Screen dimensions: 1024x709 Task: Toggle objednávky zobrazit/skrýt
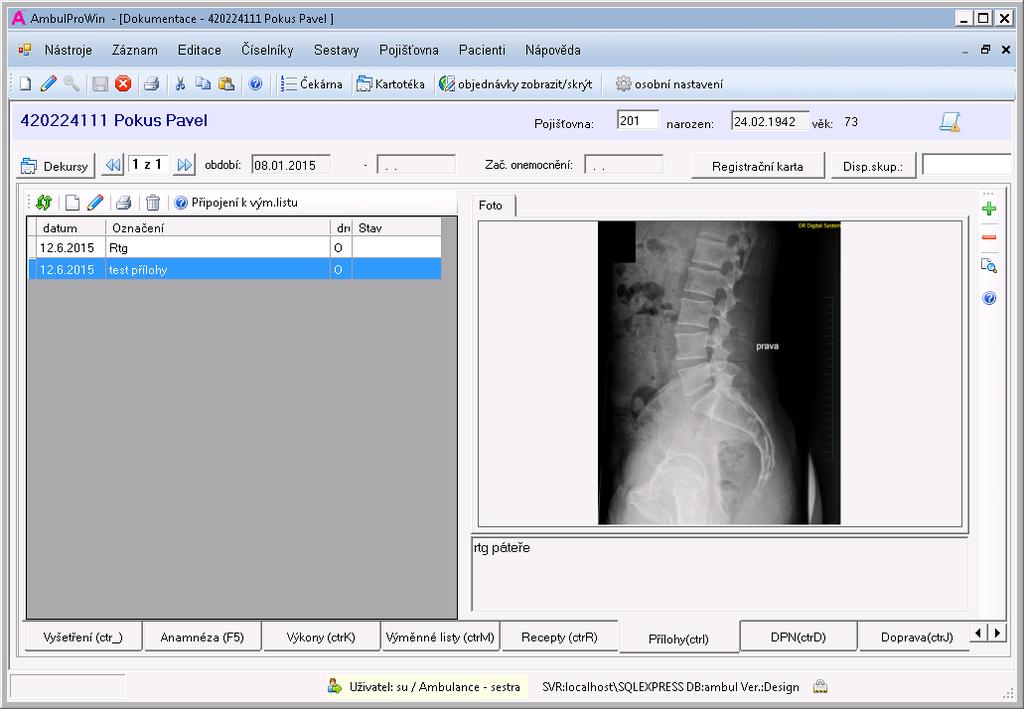[x=516, y=84]
